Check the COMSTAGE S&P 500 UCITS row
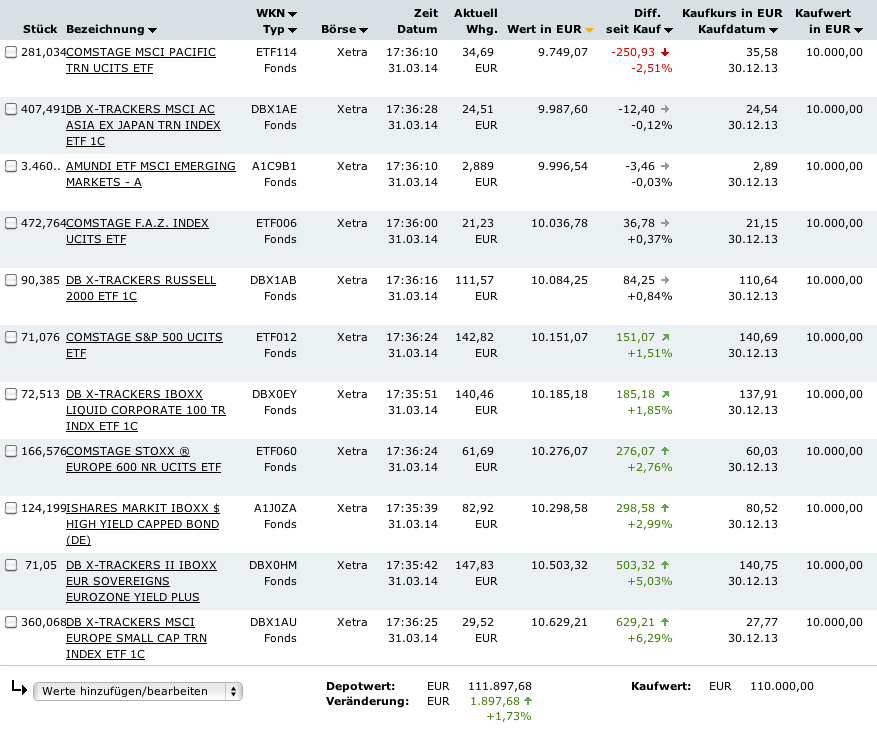This screenshot has width=877, height=732. click(x=11, y=338)
